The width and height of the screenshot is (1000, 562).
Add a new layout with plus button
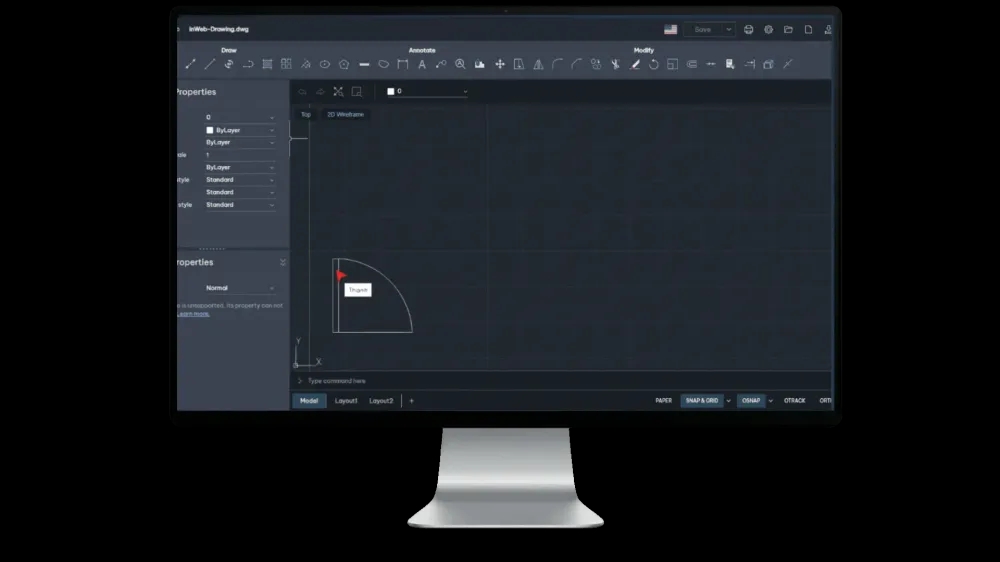[x=411, y=401]
